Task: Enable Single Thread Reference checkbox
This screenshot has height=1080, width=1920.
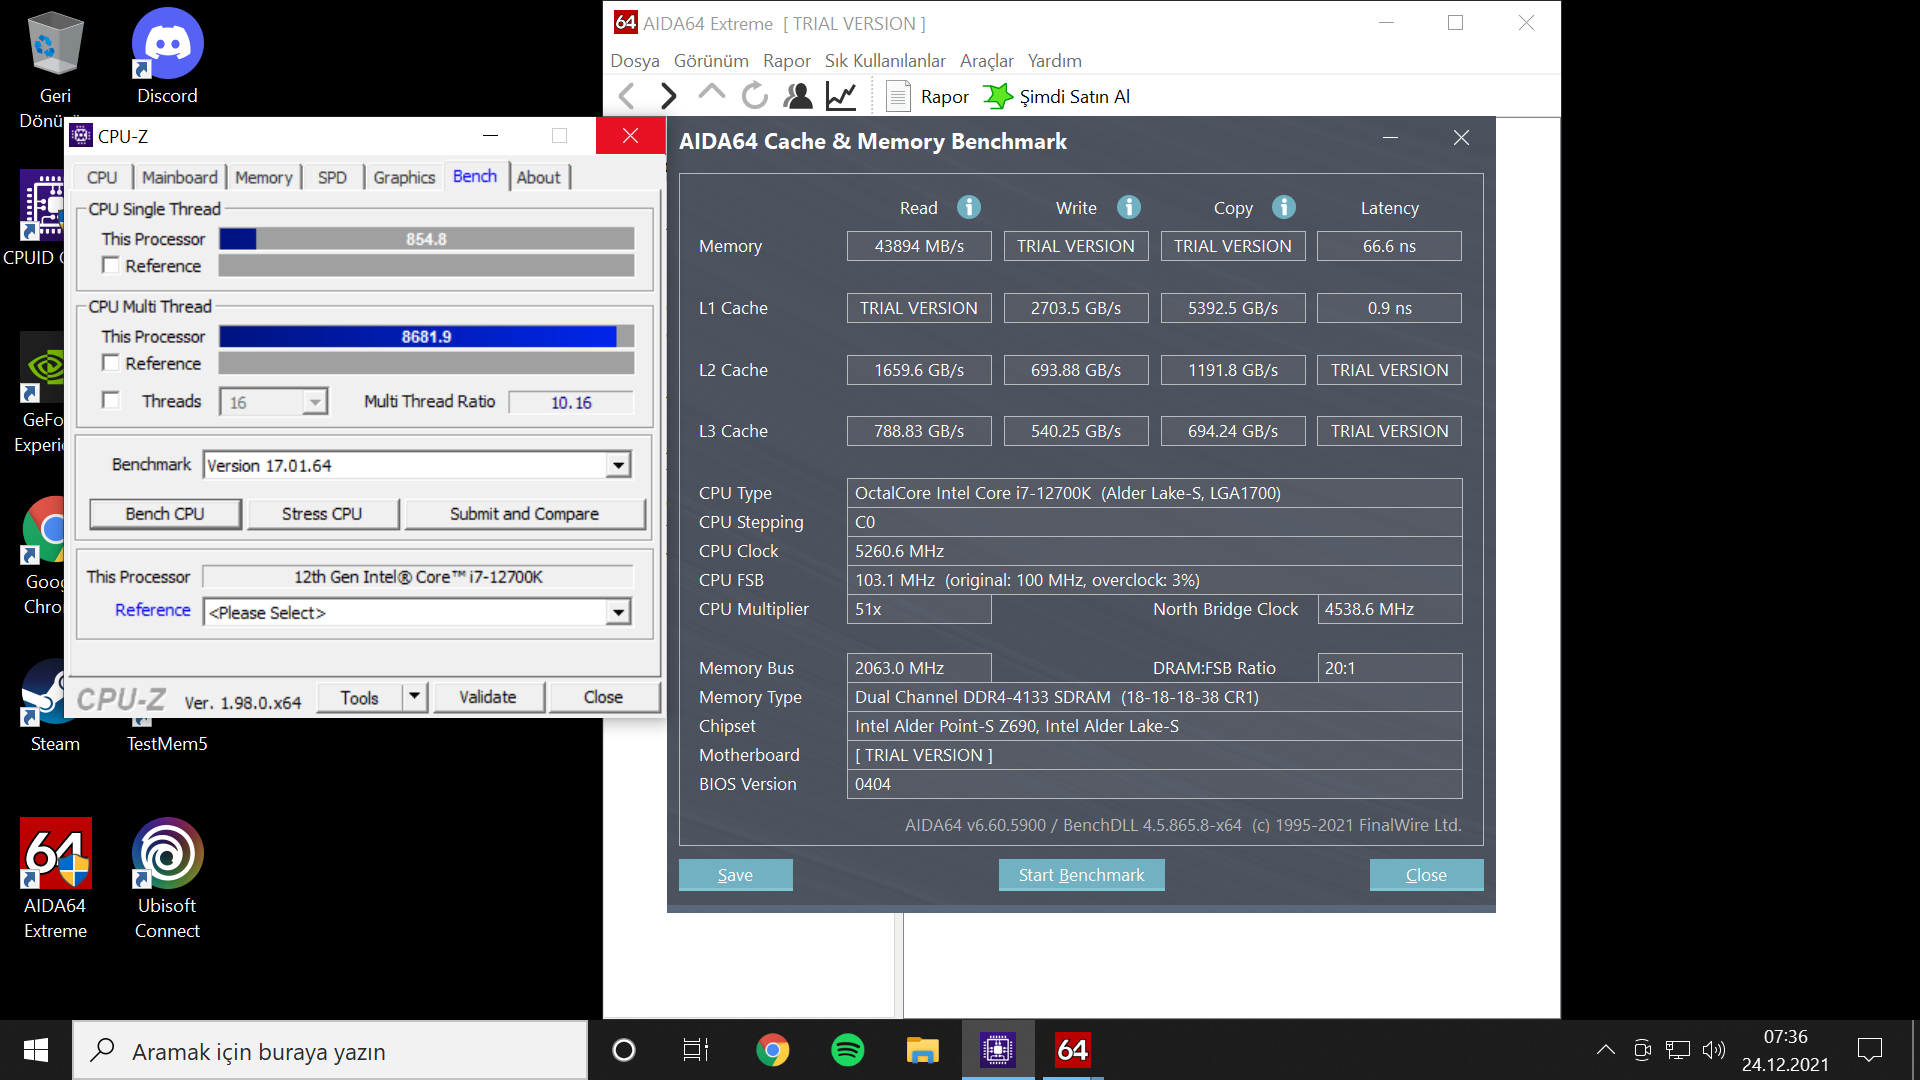Action: coord(111,265)
